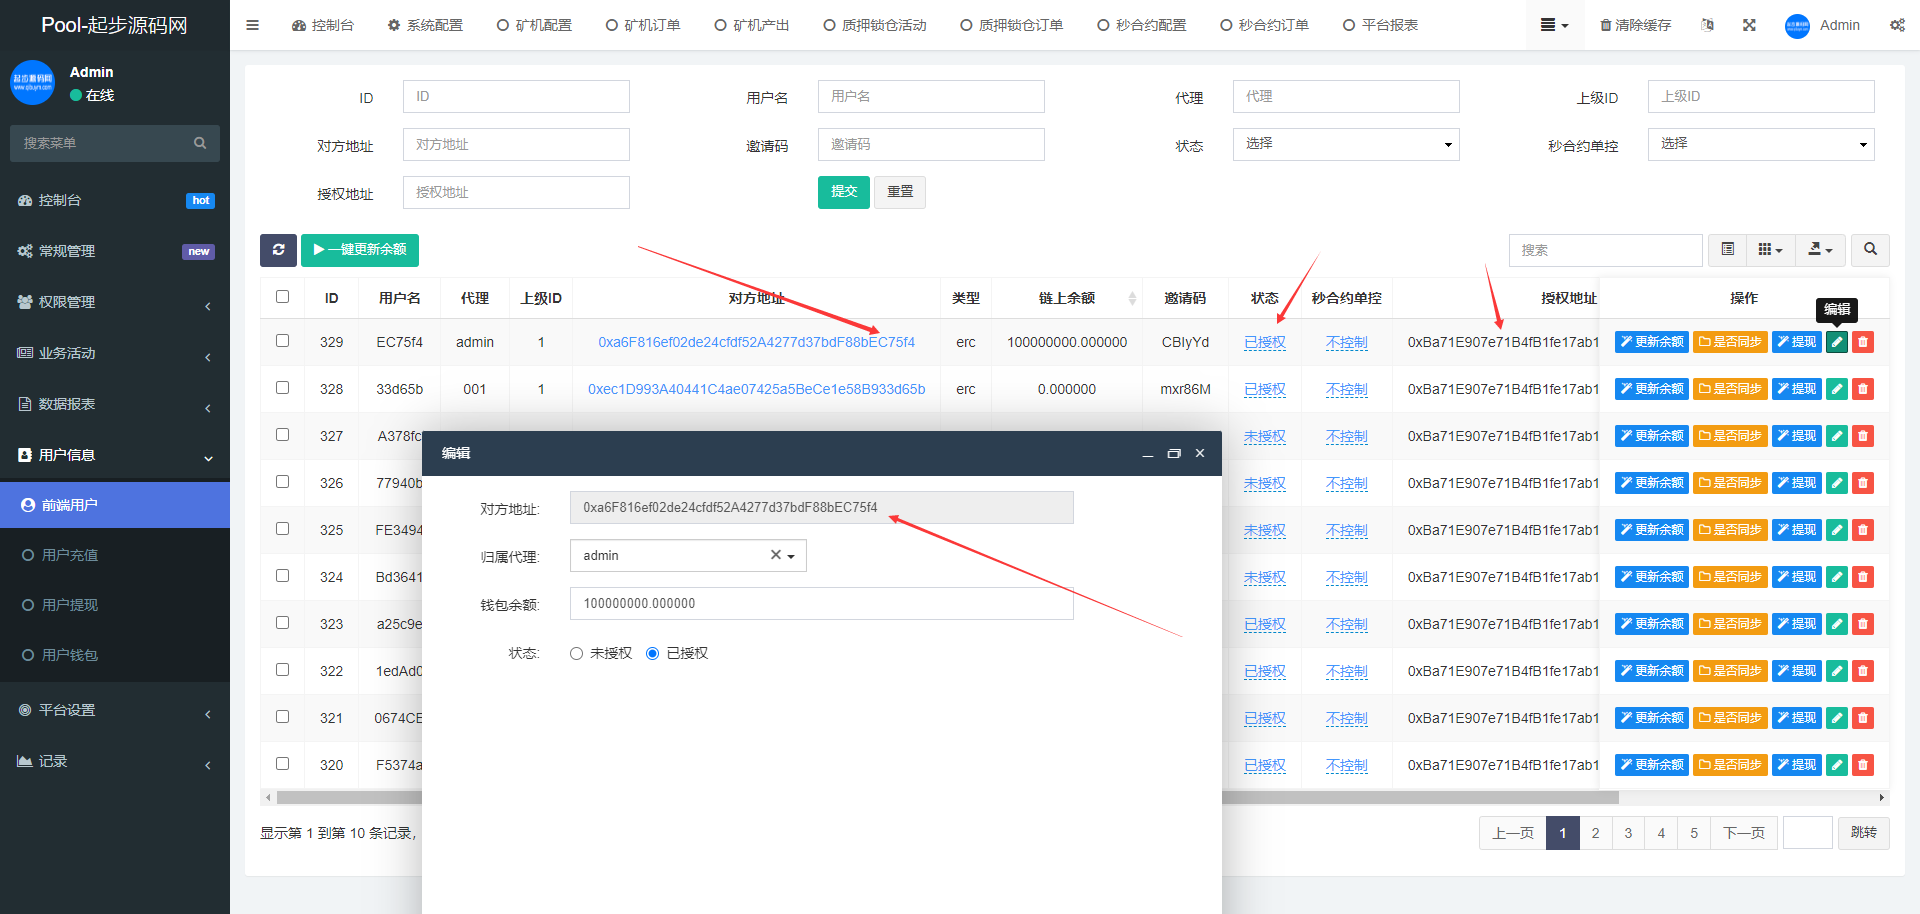Click the 钱包余额 input in edit dialog
The image size is (1920, 914).
point(822,604)
